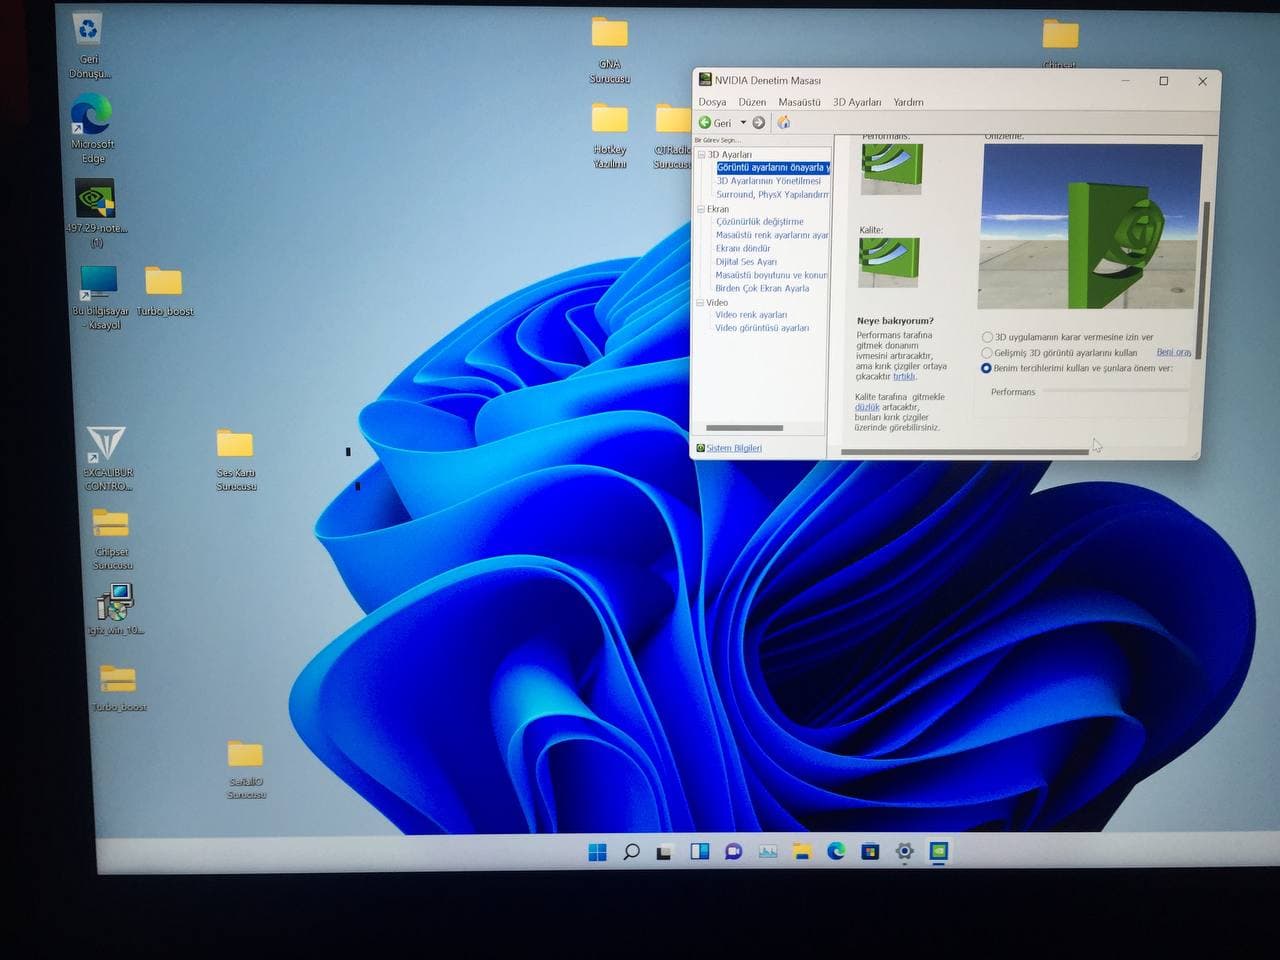Open the Chat taskbar icon
The width and height of the screenshot is (1280, 960).
point(734,852)
